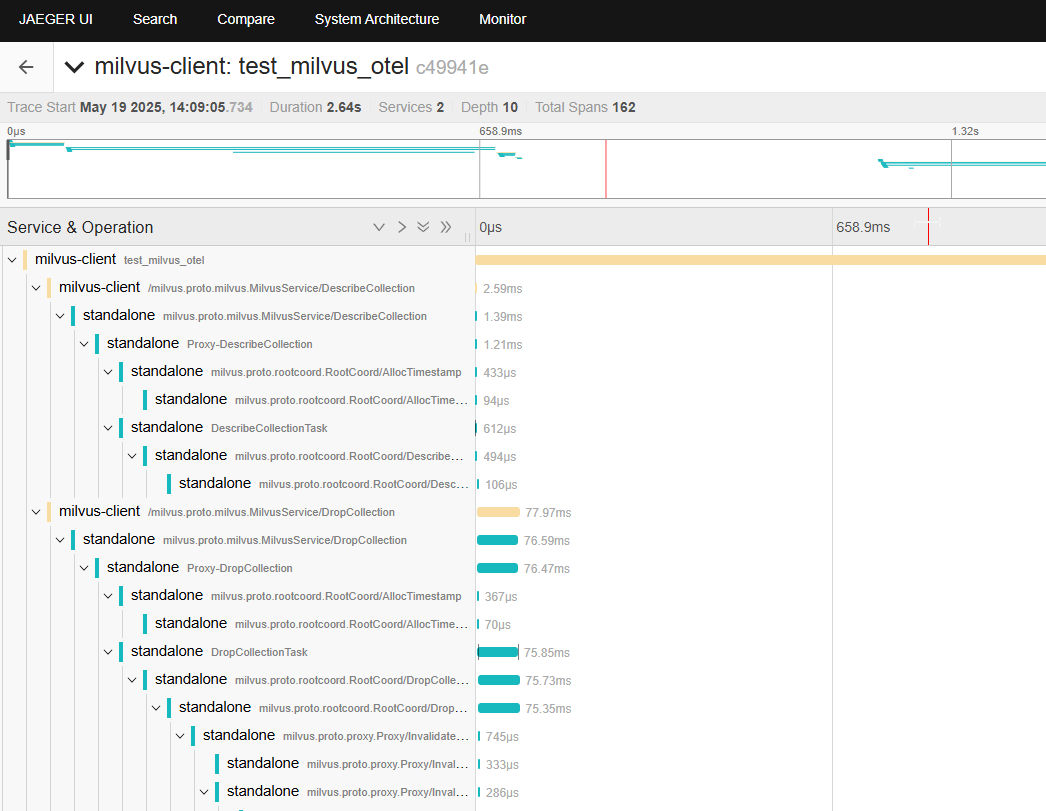Collapse the root test_milvus_otel span chevron
Viewport: 1046px width, 811px height.
[x=12, y=260]
